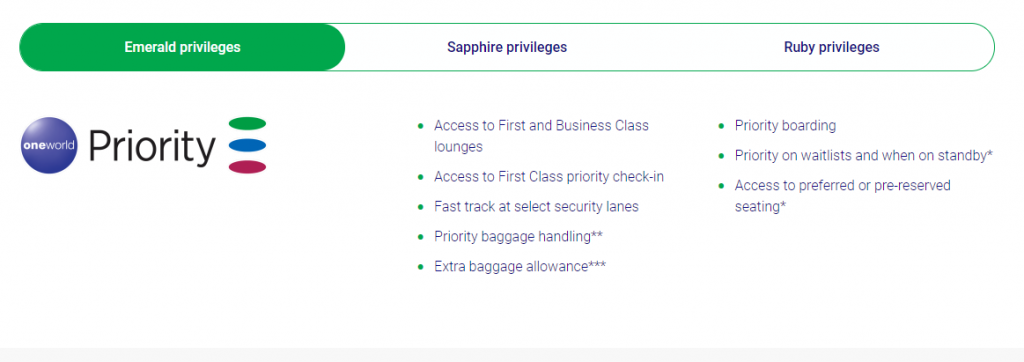The height and width of the screenshot is (362, 1024).
Task: Click Access to First and Business Class lounges
Action: point(541,136)
